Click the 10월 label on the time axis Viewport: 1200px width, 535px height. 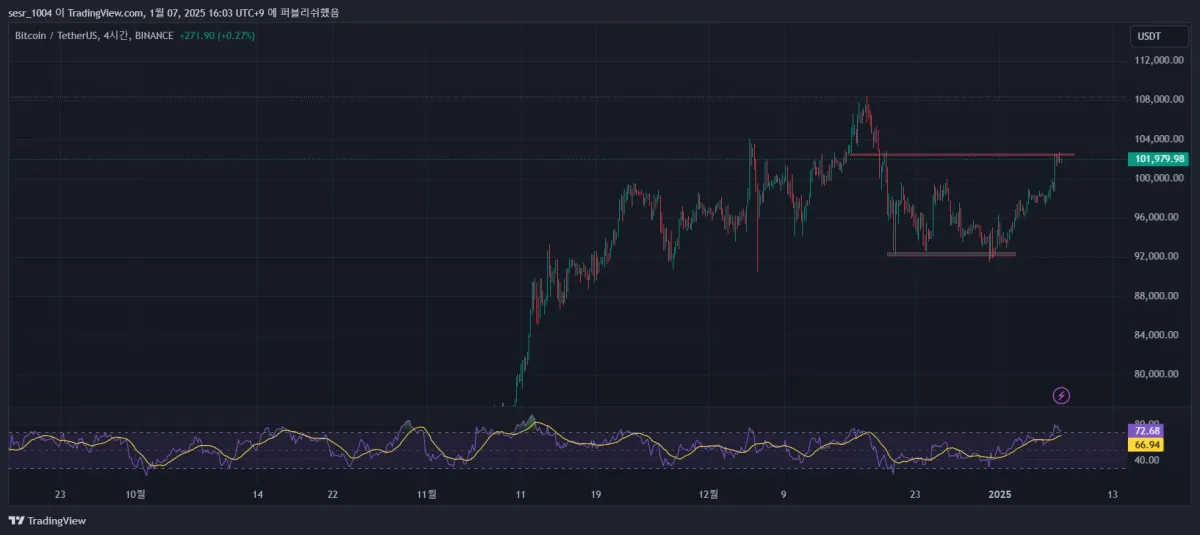point(135,494)
